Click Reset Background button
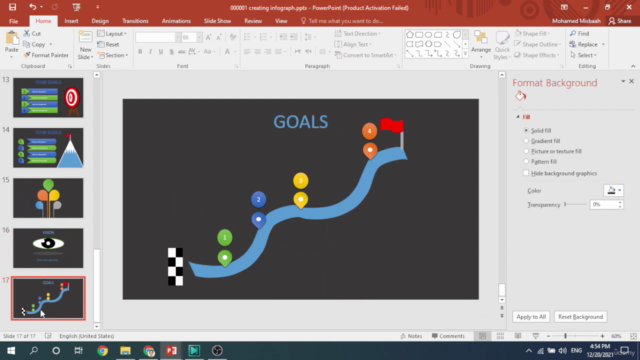Screen dimensions: 640x360 580,317
